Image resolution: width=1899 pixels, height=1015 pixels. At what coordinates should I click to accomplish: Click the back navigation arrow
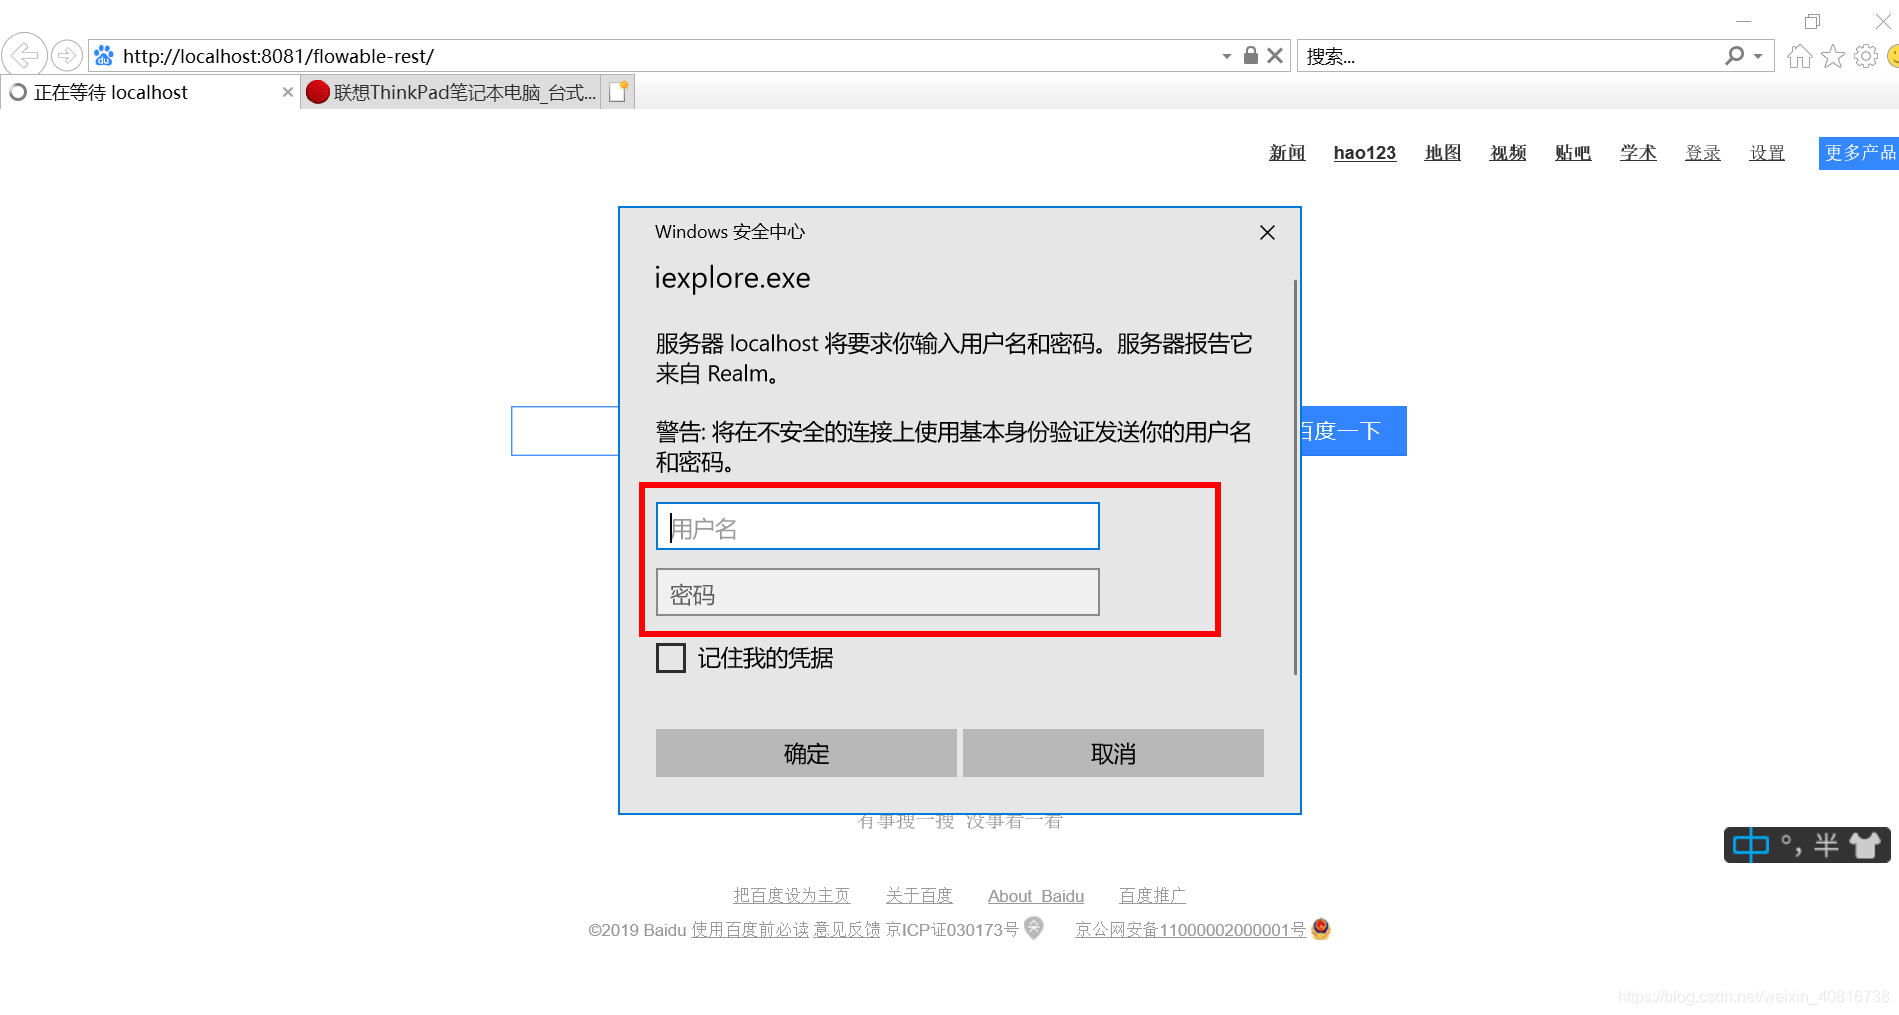24,55
